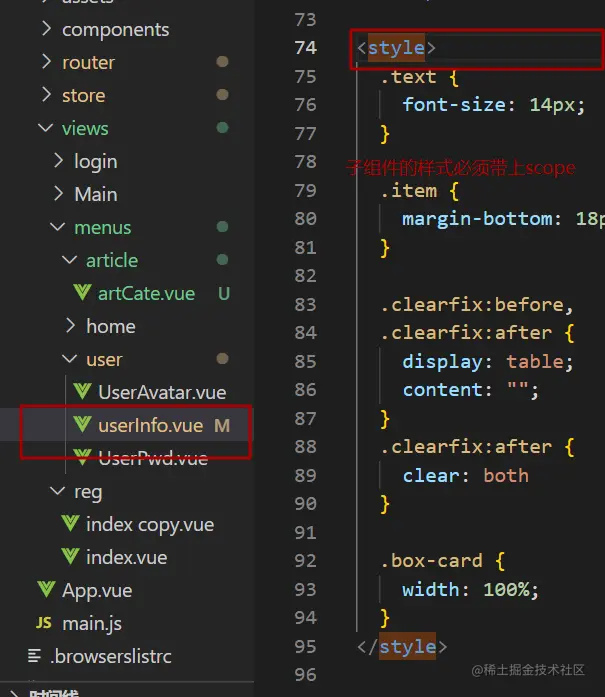Image resolution: width=605 pixels, height=697 pixels.
Task: Click 'content: "";' declaration
Action: point(471,390)
